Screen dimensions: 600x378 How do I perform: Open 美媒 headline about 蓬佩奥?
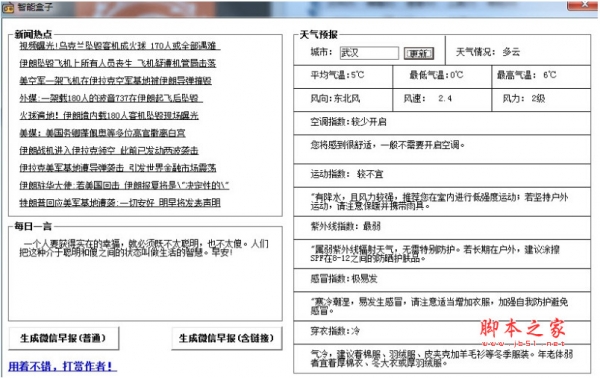[x=103, y=133]
